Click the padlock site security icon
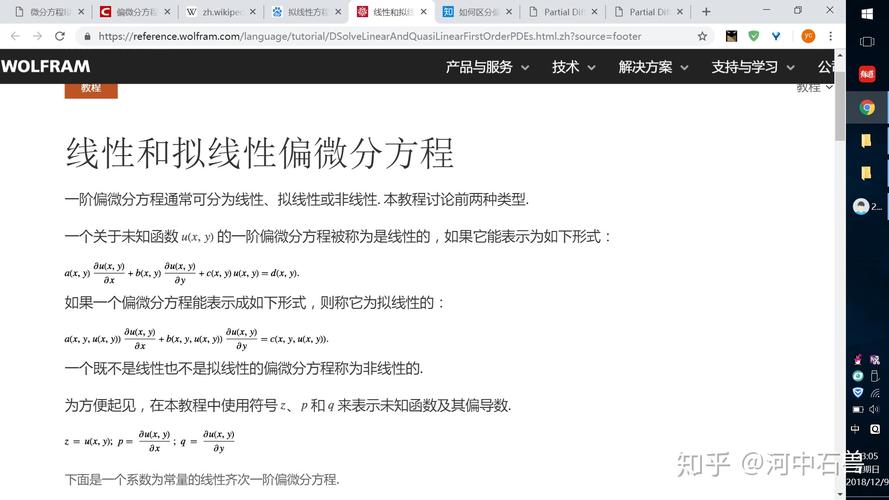 tap(87, 36)
